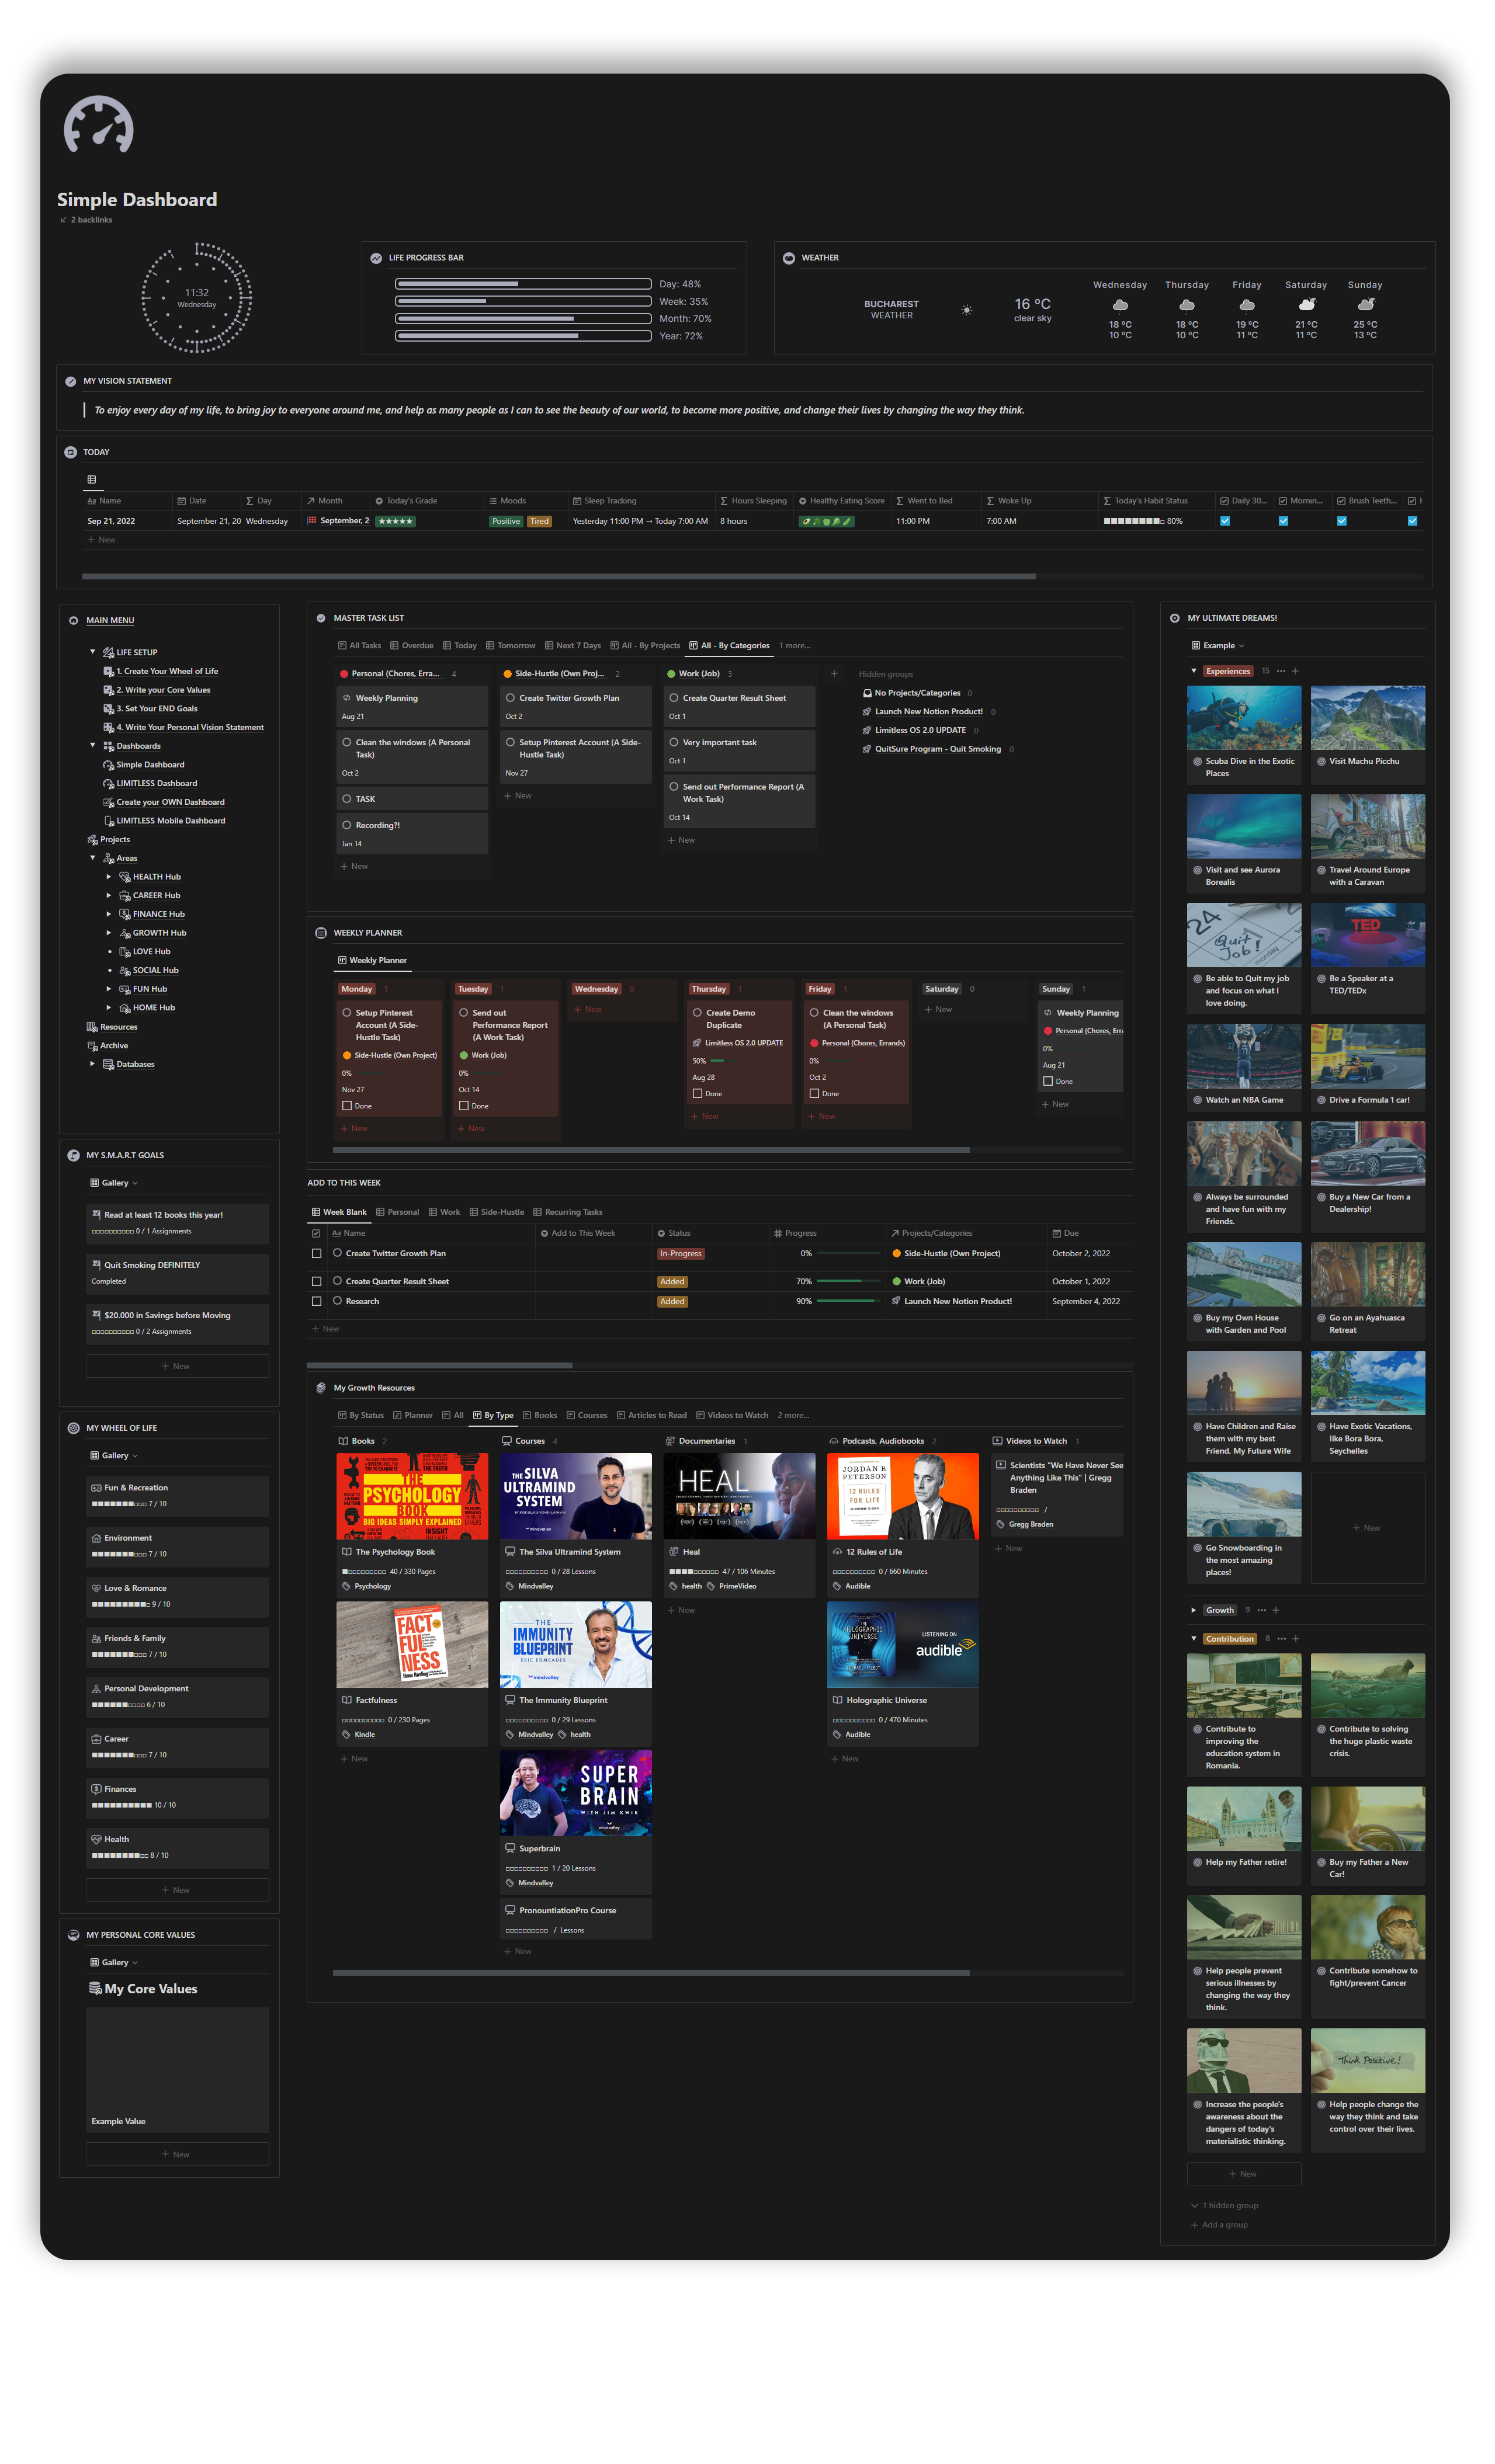Viewport: 1495px width, 2464px height.
Task: Collapse the Dashboards toggle in Main Menu
Action: (93, 746)
